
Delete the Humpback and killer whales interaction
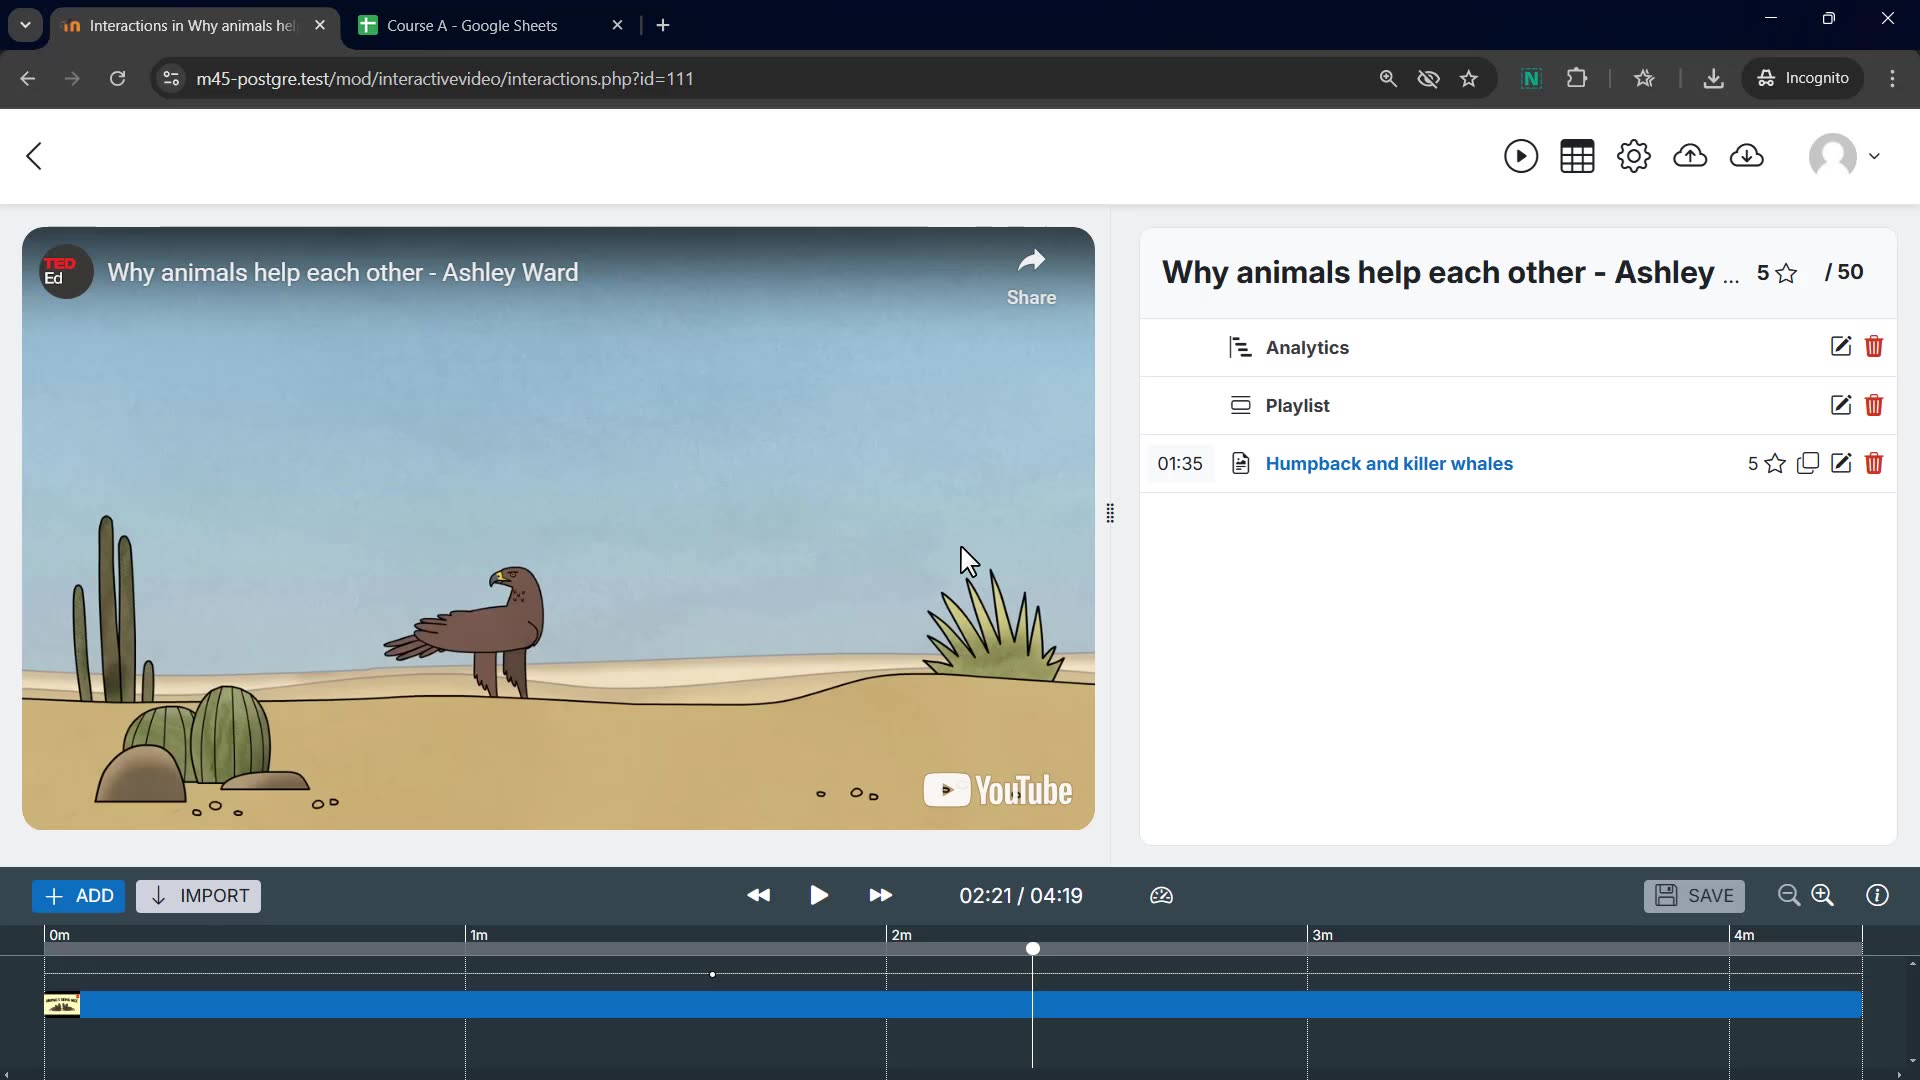1874,463
